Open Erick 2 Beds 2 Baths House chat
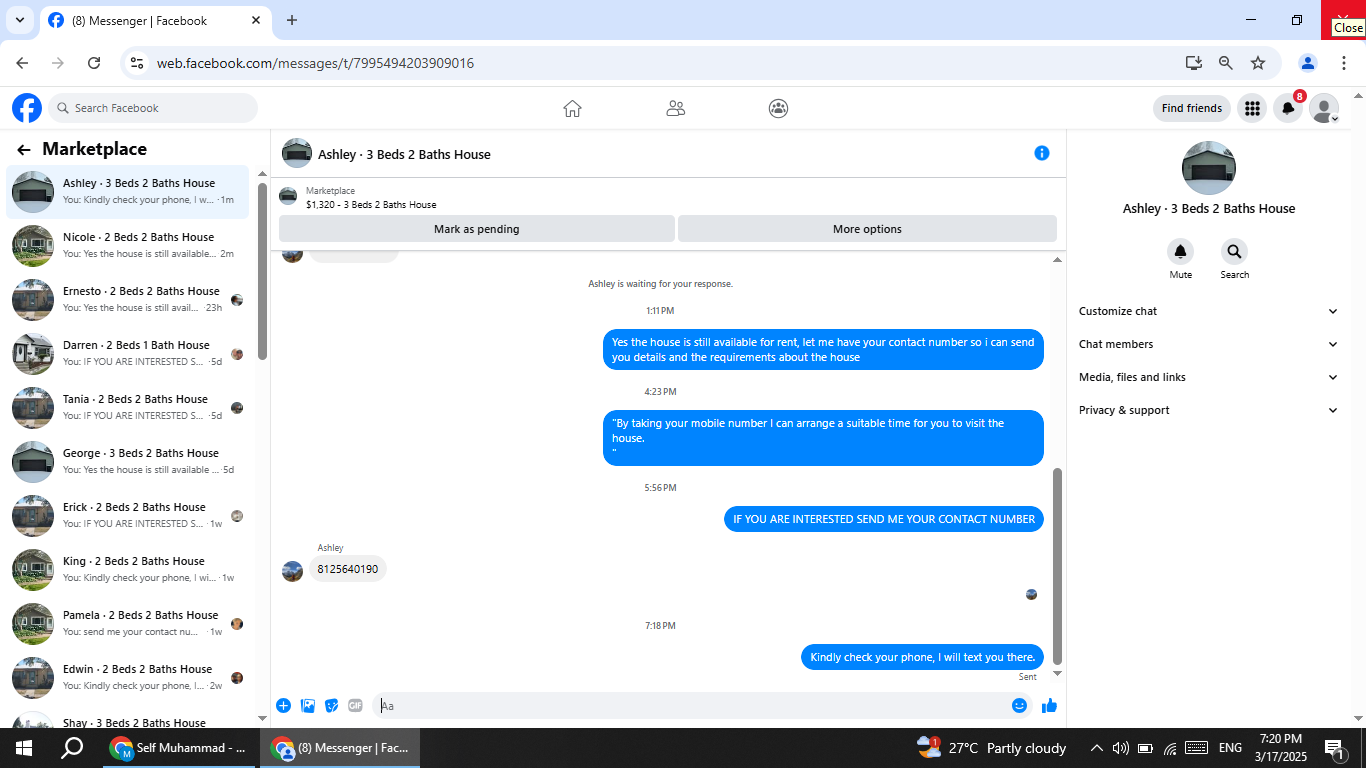Screen dimensions: 1366x768 point(128,515)
